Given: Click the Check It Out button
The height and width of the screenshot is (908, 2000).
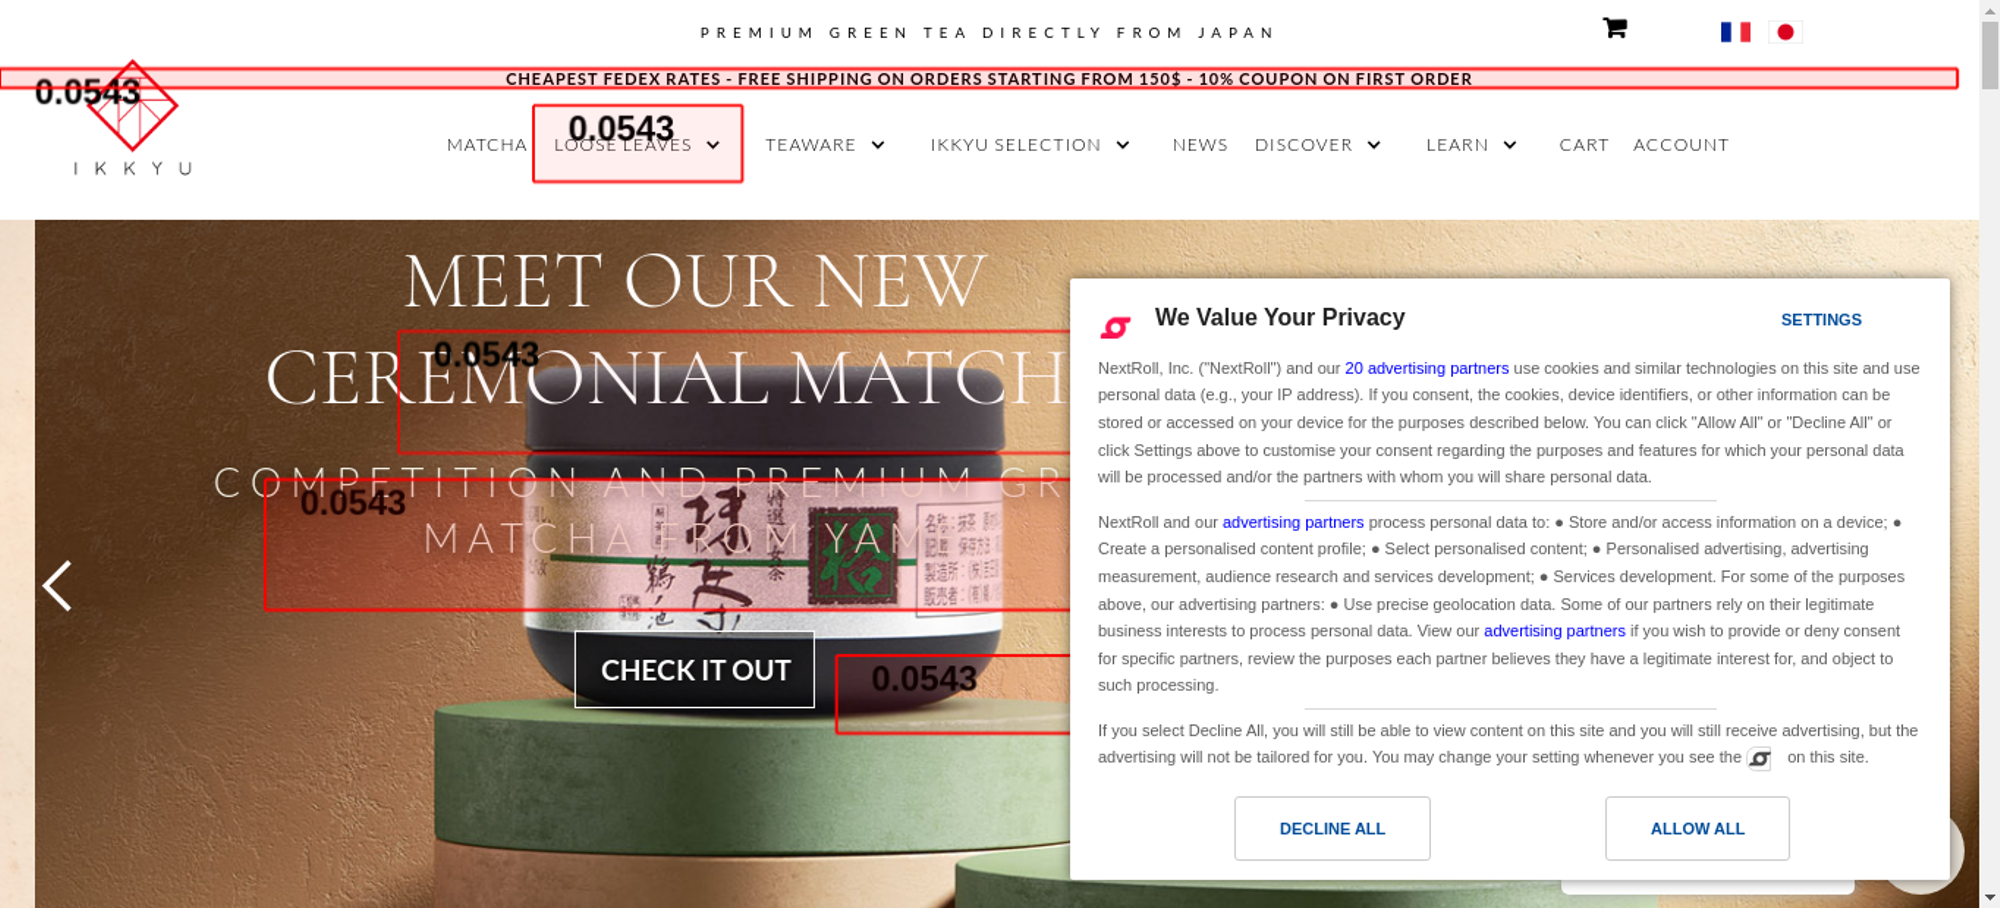Looking at the screenshot, I should (695, 670).
